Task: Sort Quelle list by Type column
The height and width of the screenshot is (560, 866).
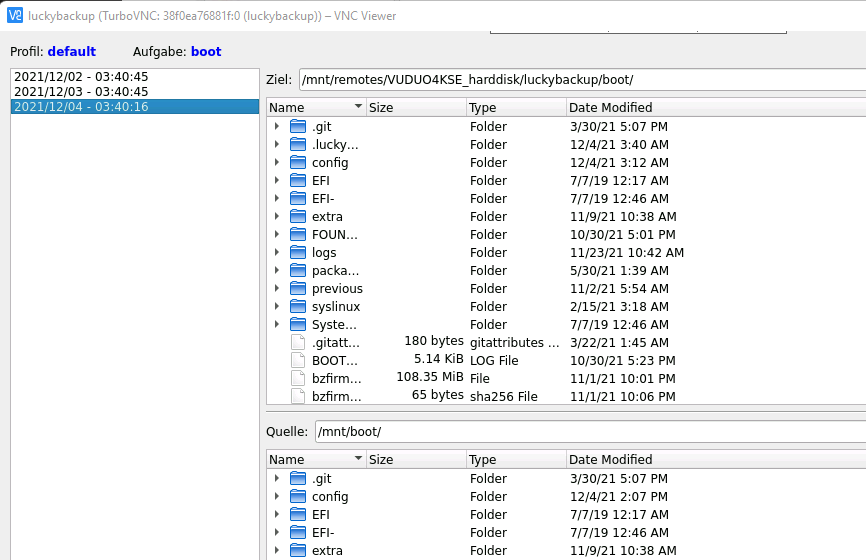Action: coord(516,459)
